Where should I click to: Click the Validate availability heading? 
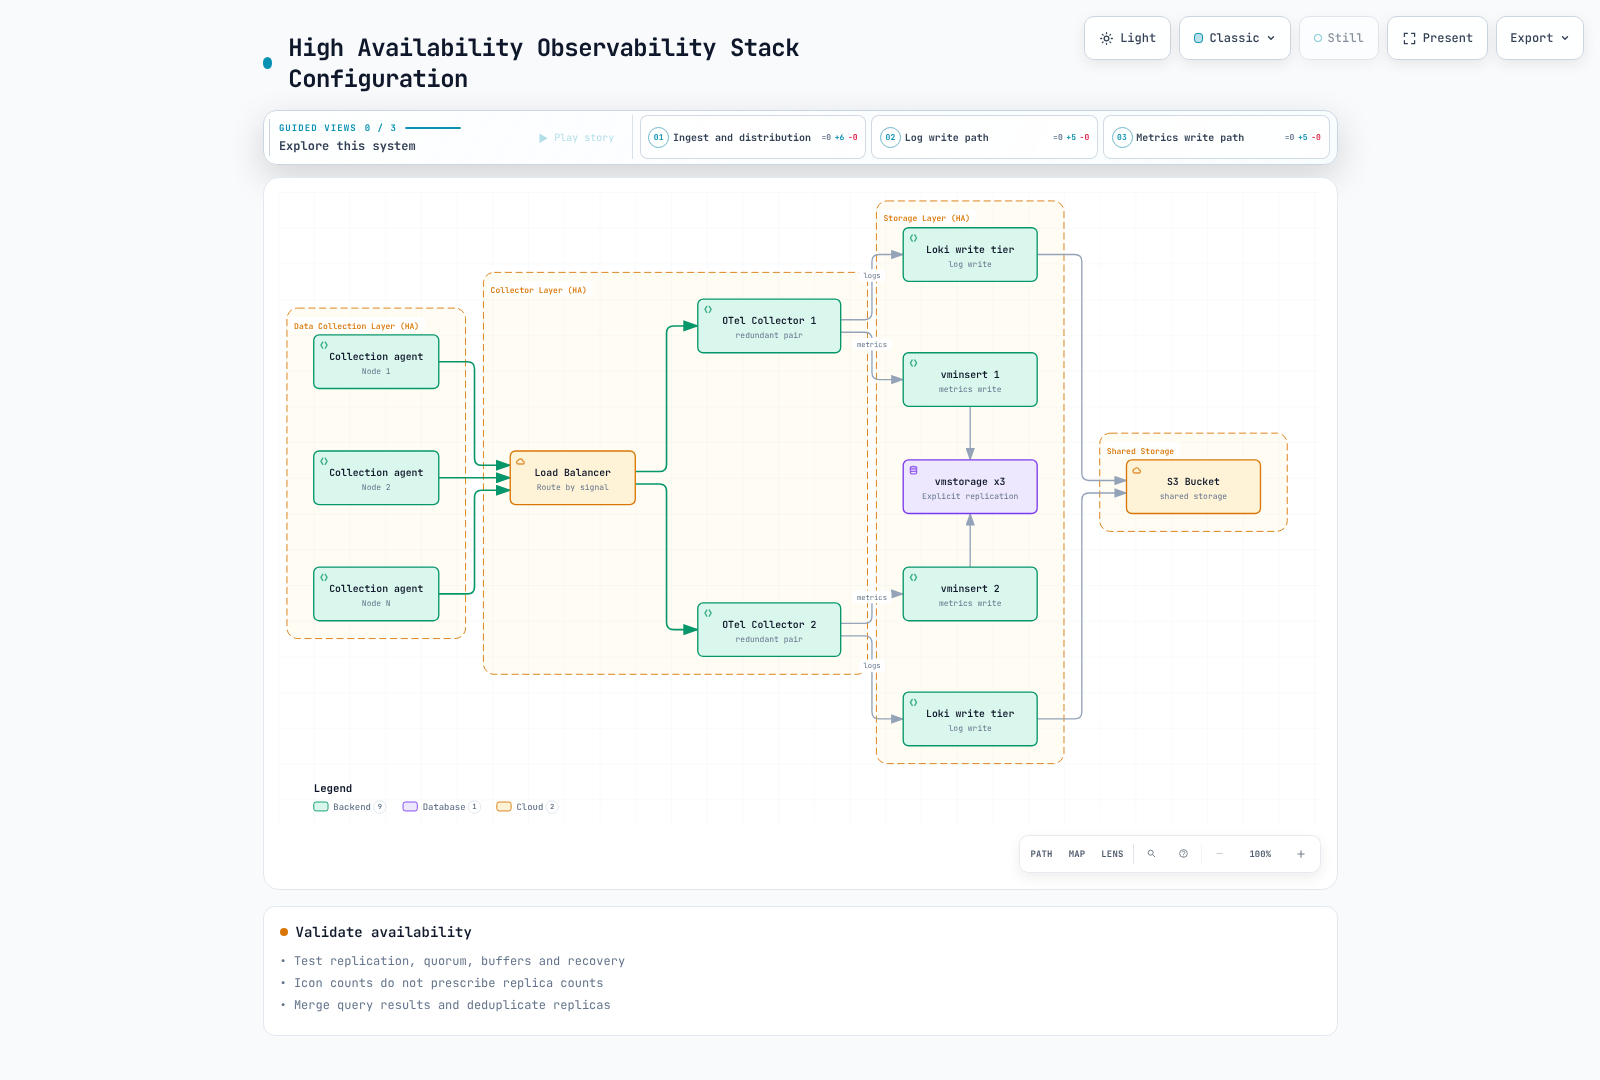[x=383, y=932]
